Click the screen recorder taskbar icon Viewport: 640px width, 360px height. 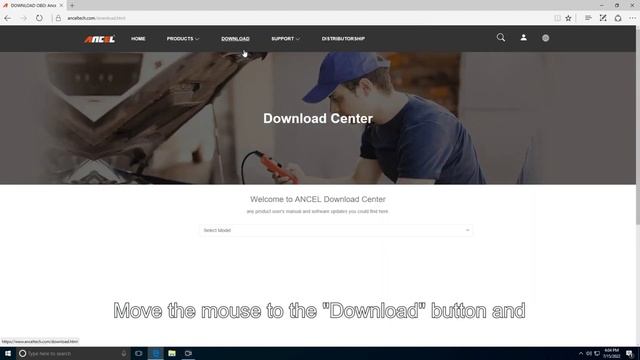coord(188,353)
